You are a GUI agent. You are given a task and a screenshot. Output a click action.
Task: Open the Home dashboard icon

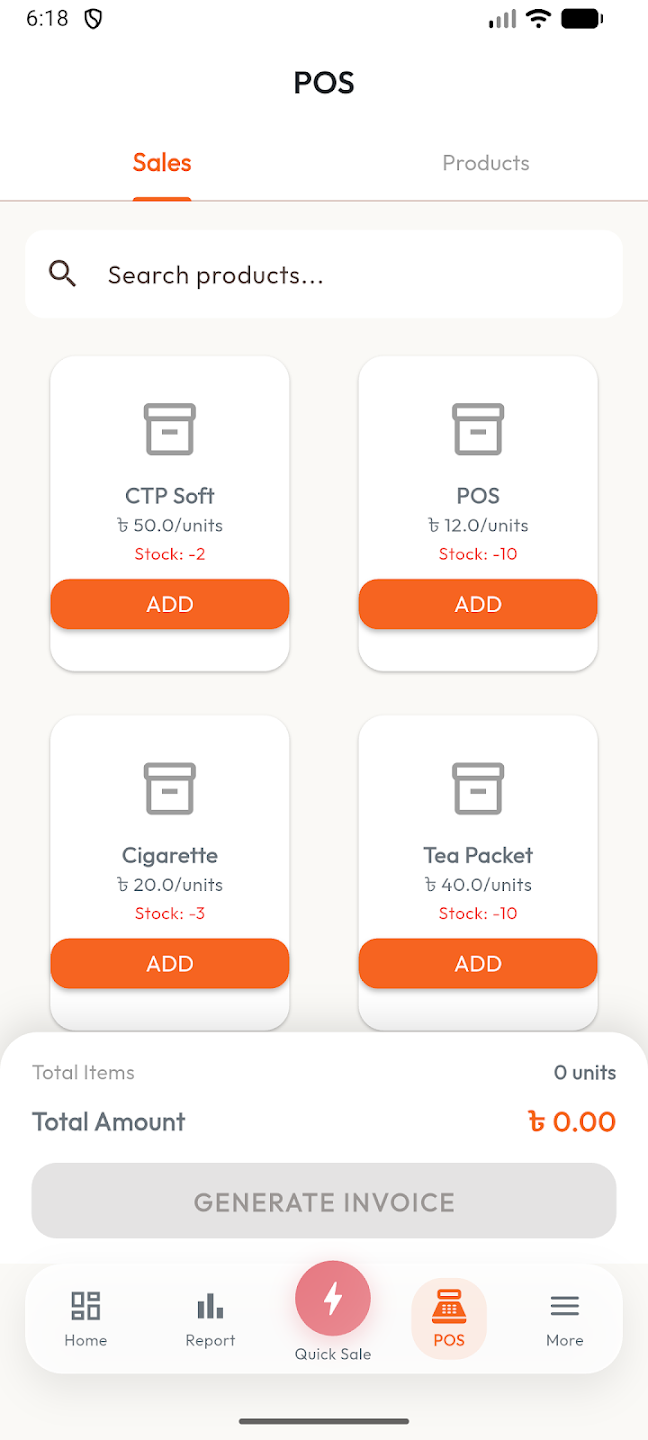click(x=86, y=1305)
